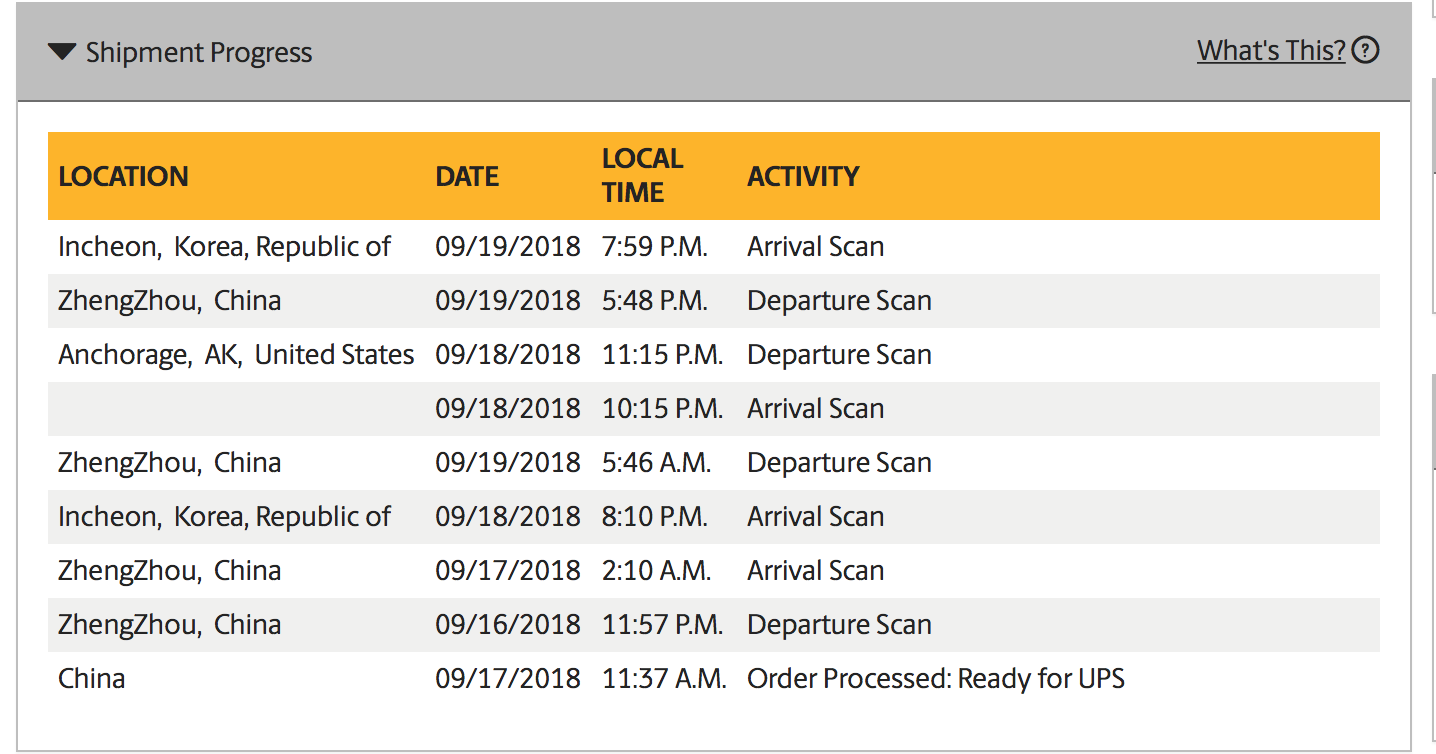Click the 09/16/2018 date cell

coord(507,625)
